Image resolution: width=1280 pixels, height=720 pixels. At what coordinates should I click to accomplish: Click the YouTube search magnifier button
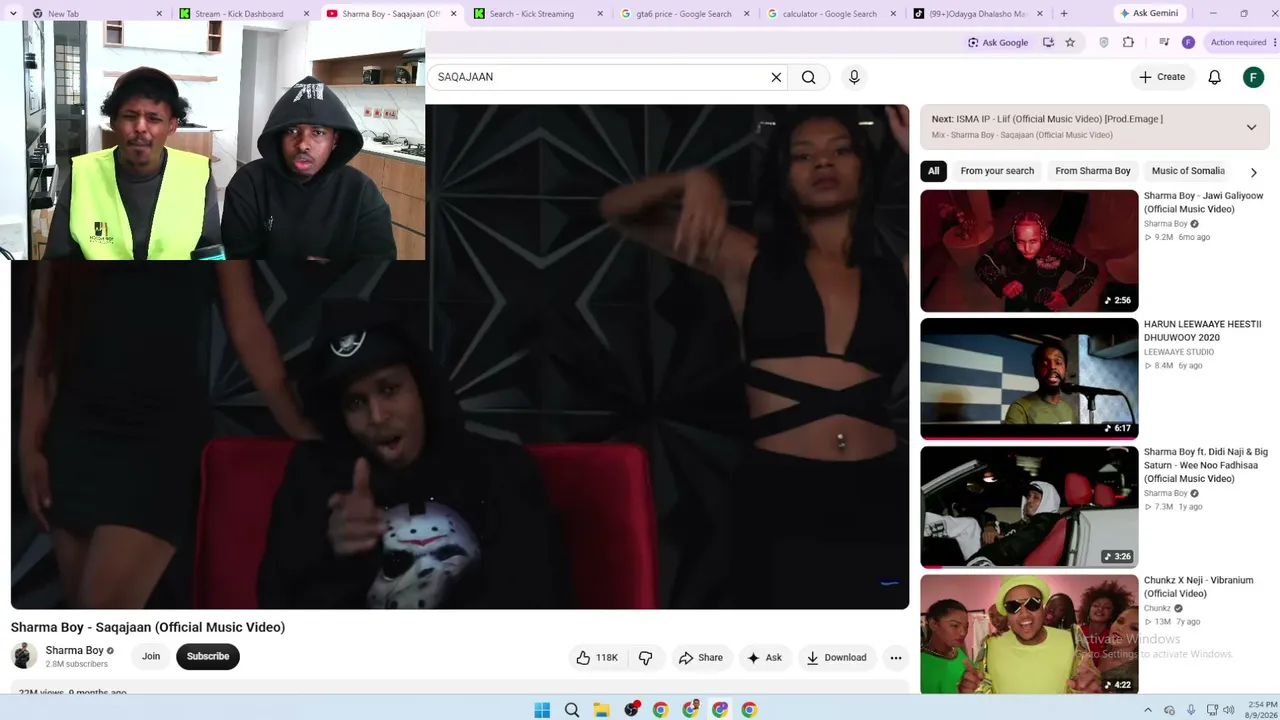(808, 77)
